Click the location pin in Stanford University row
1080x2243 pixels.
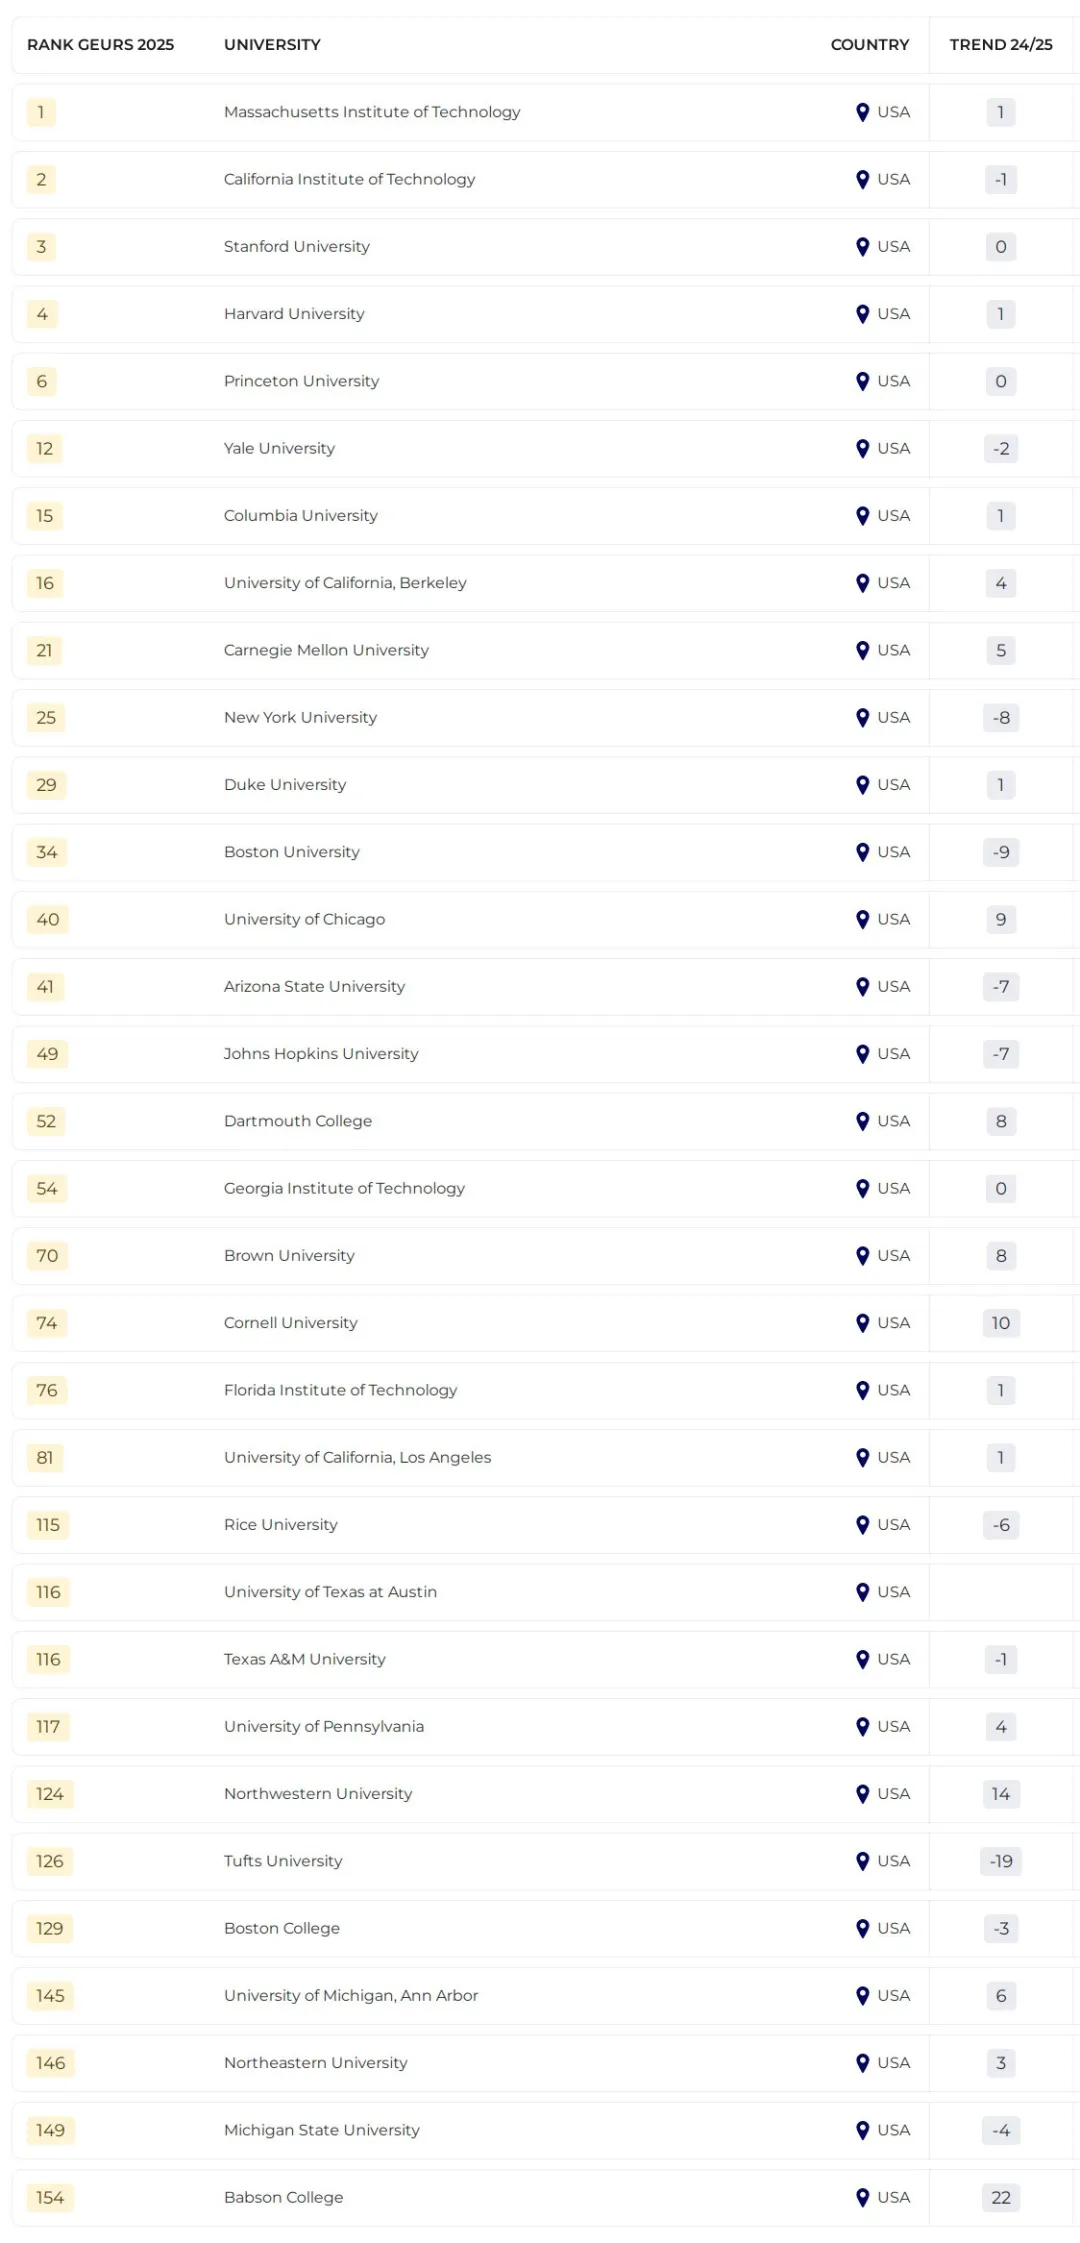click(x=862, y=247)
